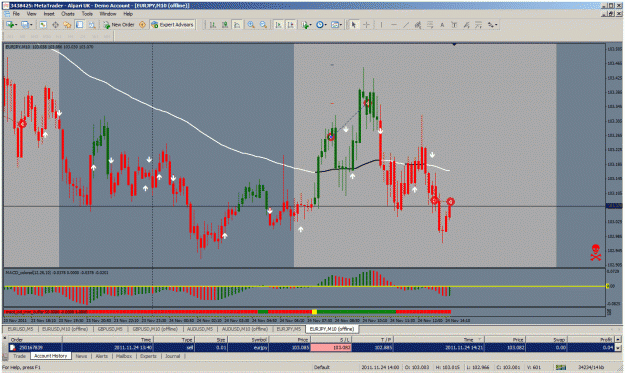Select the Trendline drawing tool
The width and height of the screenshot is (625, 373).
coord(406,25)
